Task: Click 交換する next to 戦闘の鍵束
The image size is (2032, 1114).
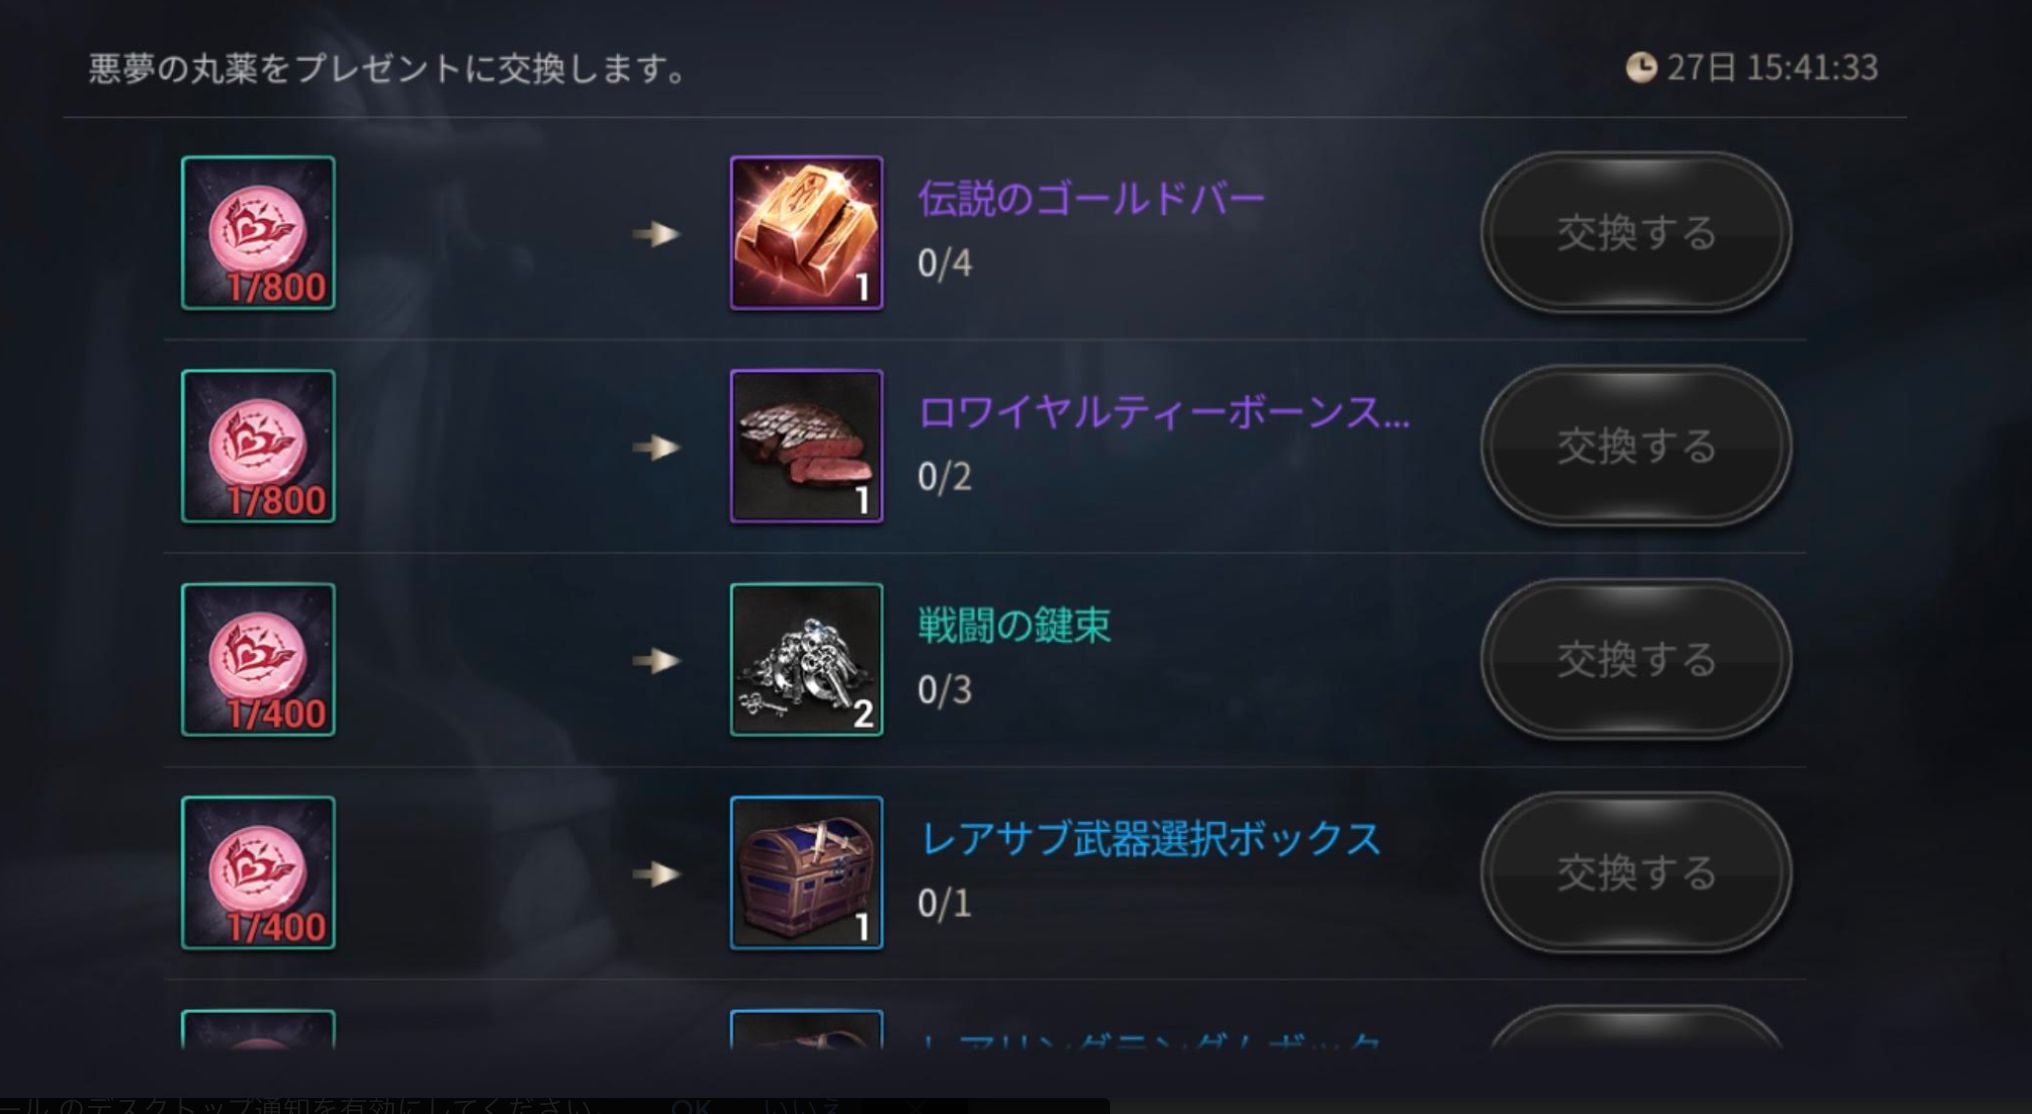Action: tap(1636, 660)
